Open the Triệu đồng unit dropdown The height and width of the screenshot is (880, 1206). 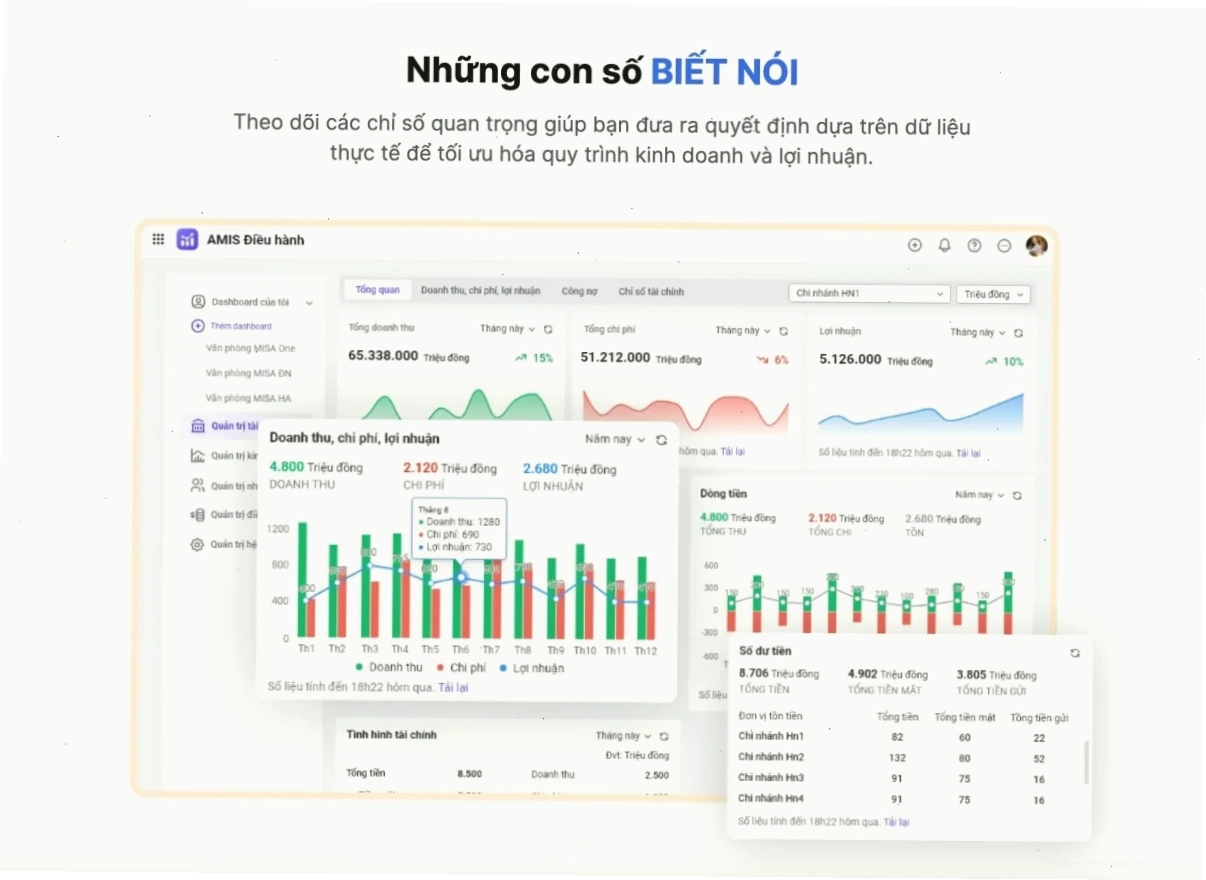click(993, 294)
